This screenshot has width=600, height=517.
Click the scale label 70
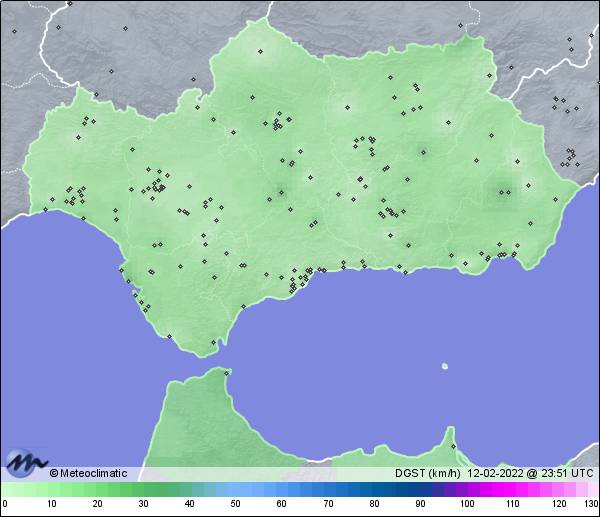[x=328, y=503]
